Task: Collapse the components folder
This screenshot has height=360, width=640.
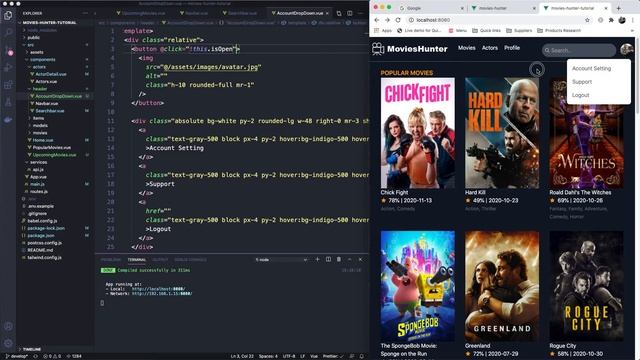Action: click(42, 60)
